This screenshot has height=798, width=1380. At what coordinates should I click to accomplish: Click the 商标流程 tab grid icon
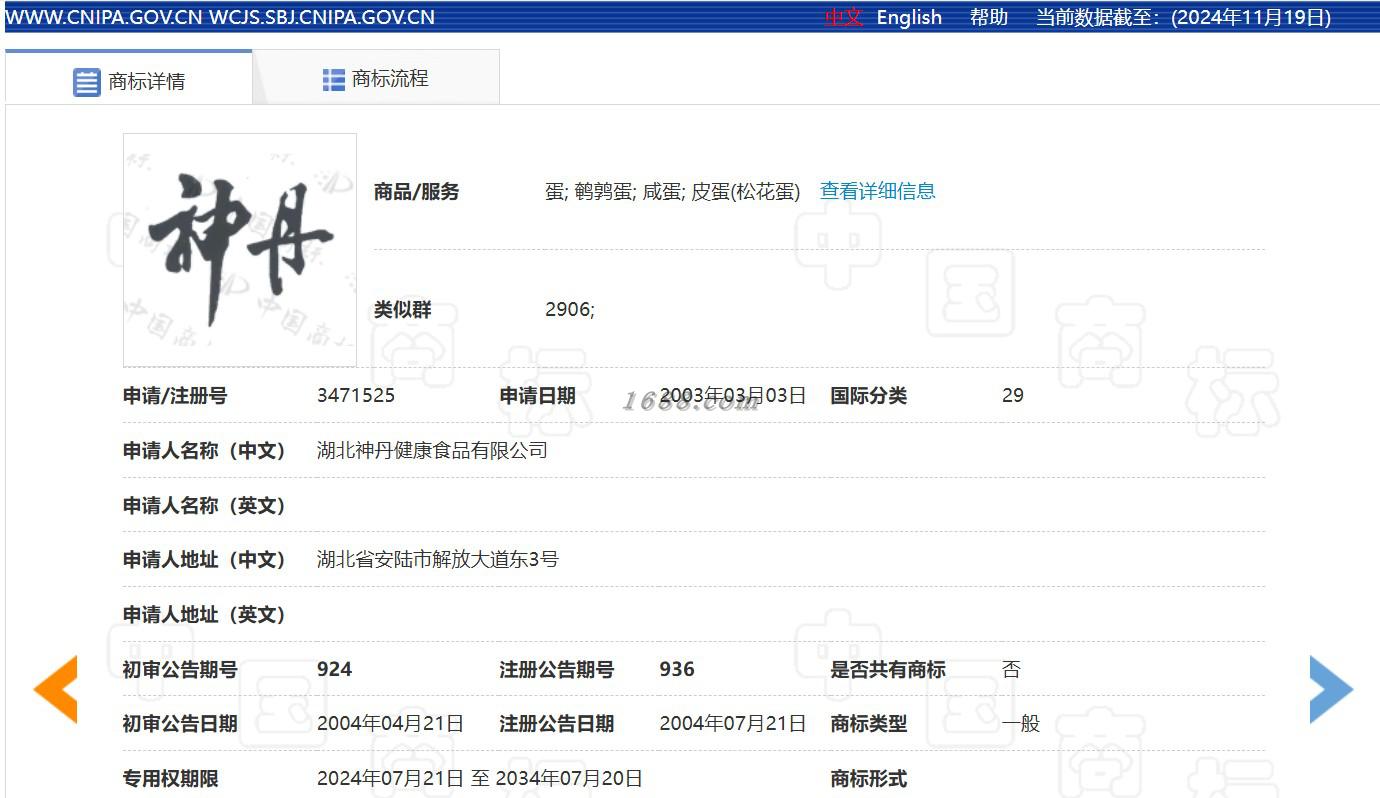pyautogui.click(x=334, y=79)
